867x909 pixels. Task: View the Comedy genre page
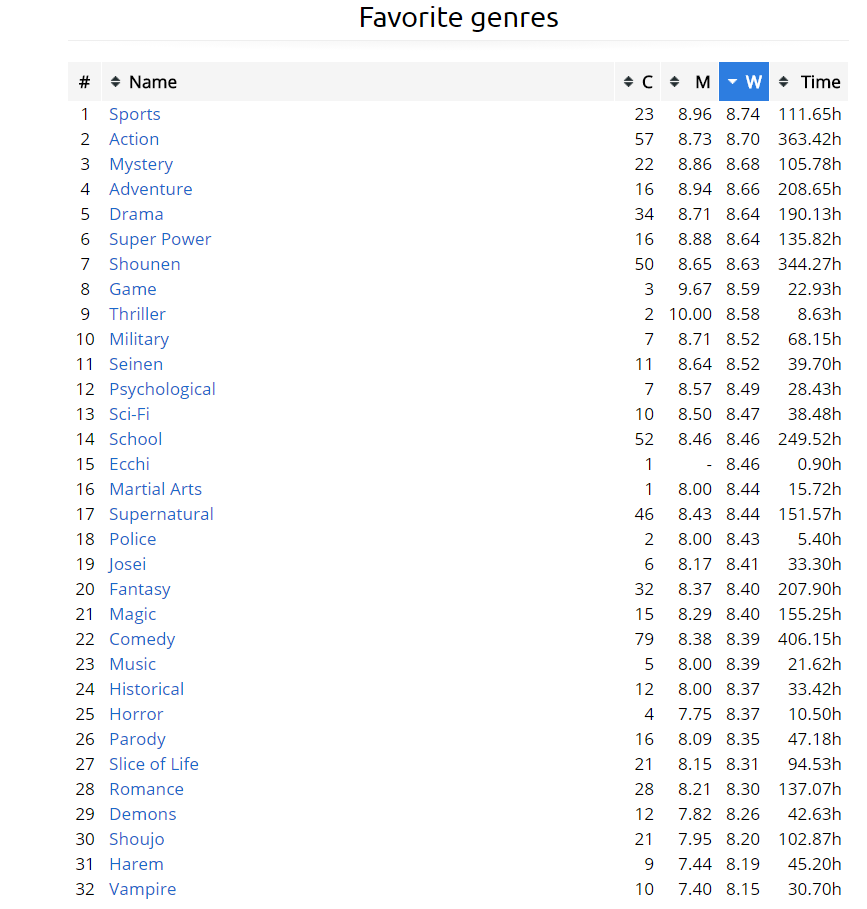pyautogui.click(x=142, y=639)
